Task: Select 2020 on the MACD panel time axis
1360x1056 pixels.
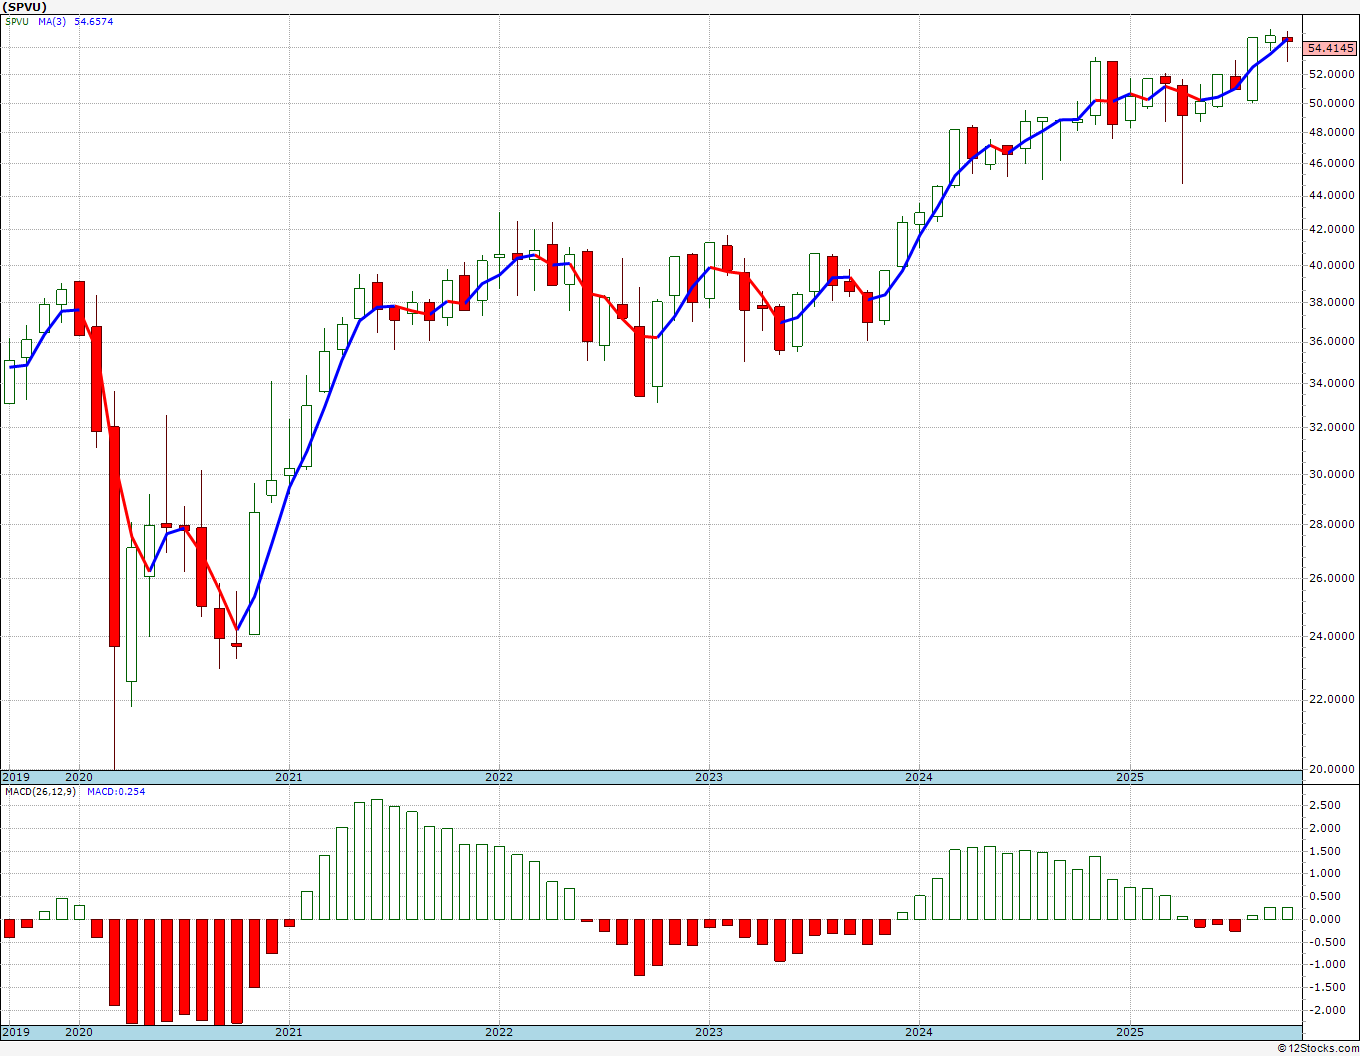Action: tap(78, 1032)
